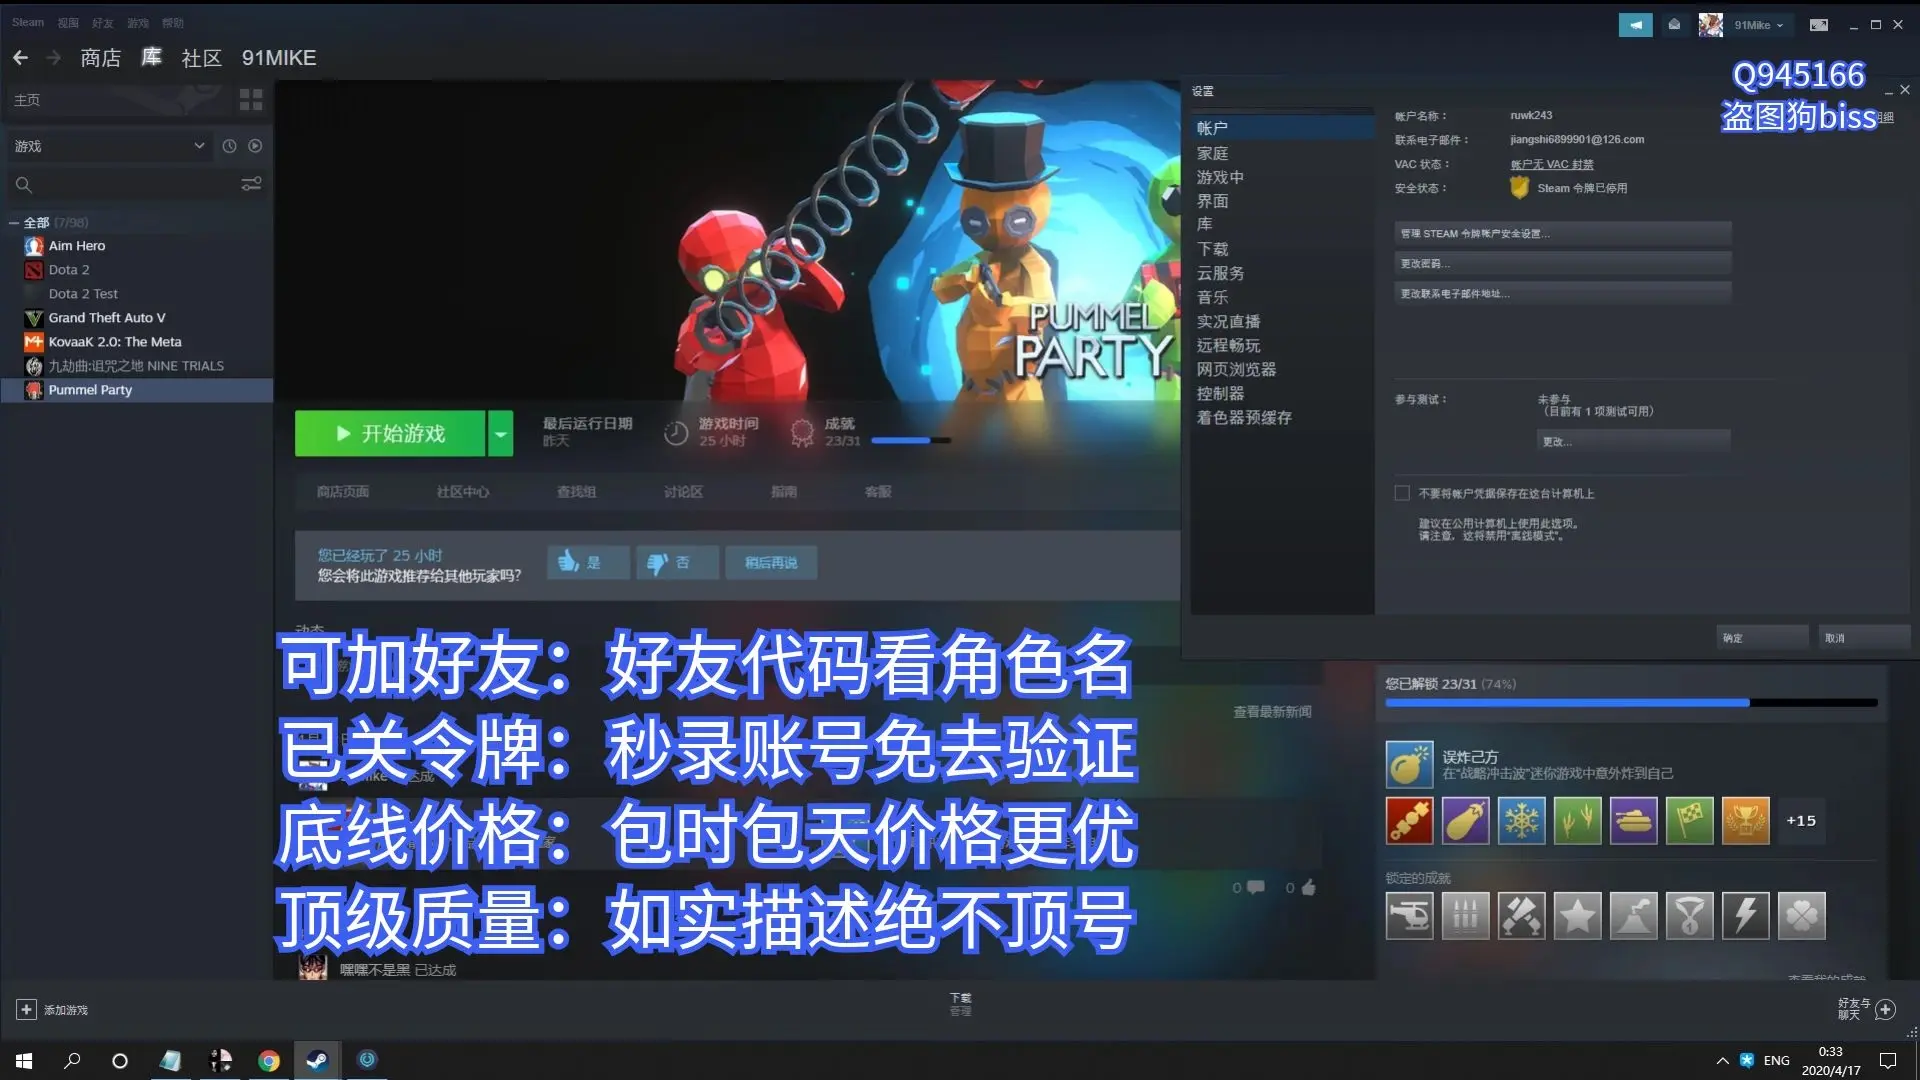Click change contact email address button
The height and width of the screenshot is (1080, 1920).
pyautogui.click(x=1563, y=294)
